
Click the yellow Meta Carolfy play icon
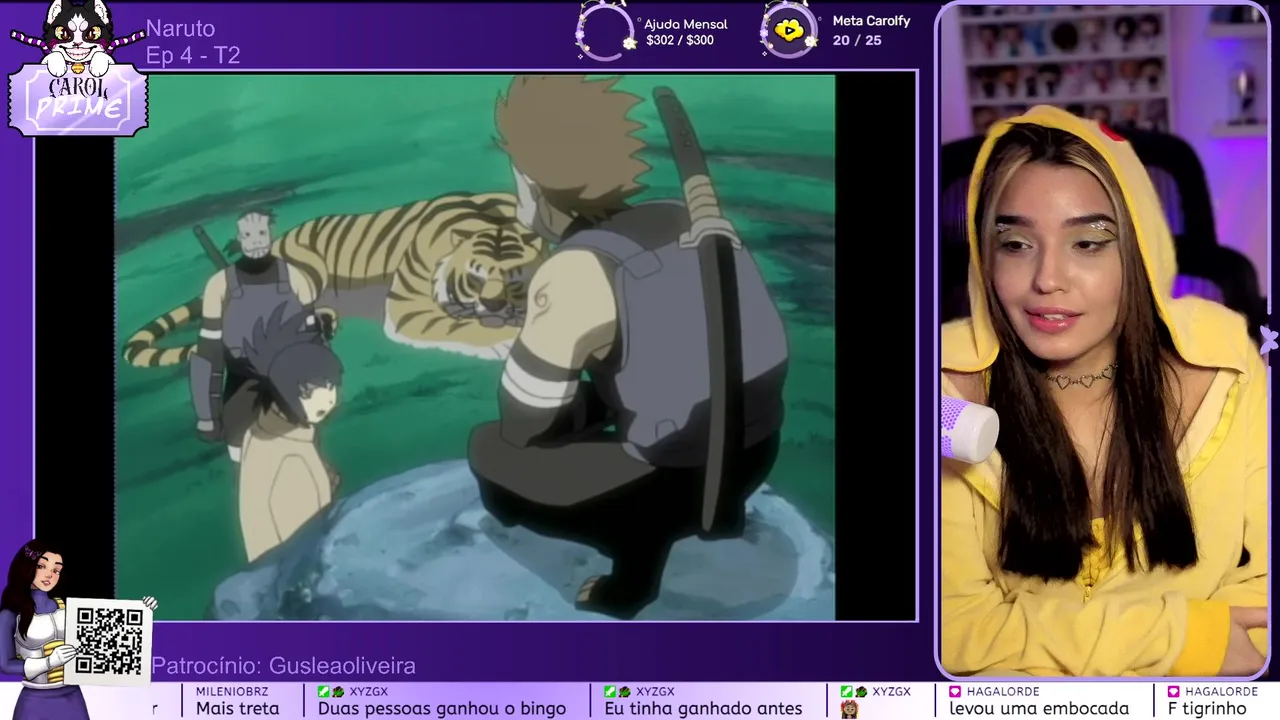(789, 31)
